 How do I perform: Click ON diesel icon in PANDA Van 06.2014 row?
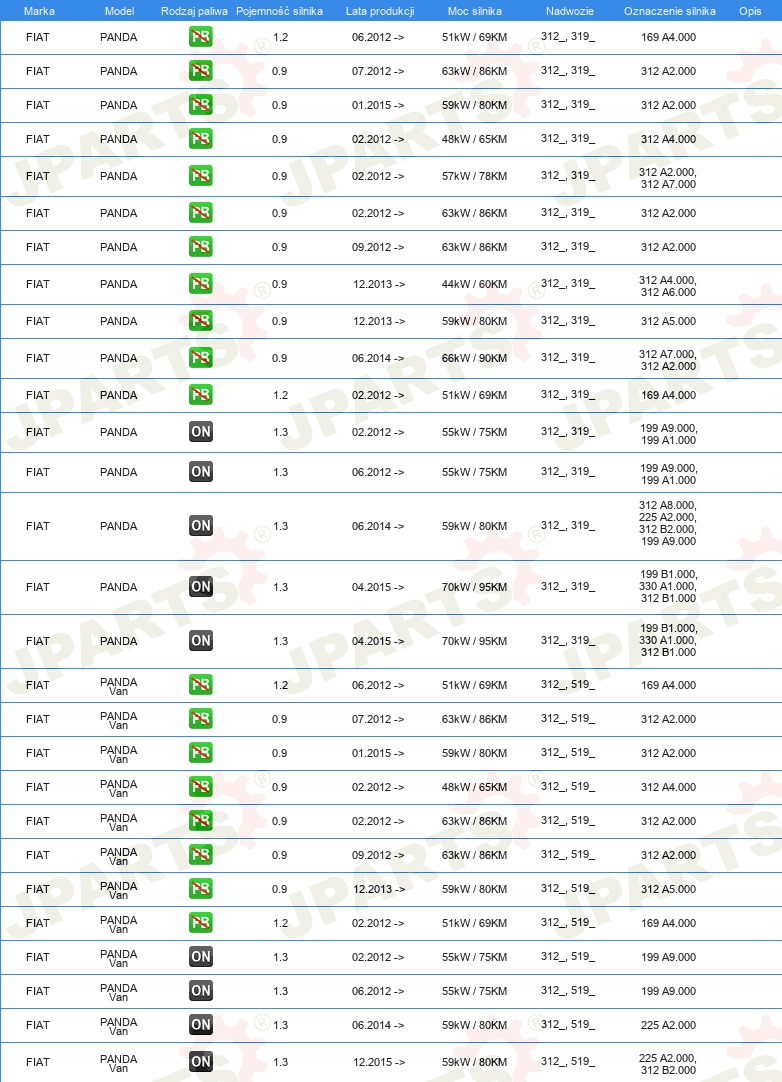(200, 1025)
